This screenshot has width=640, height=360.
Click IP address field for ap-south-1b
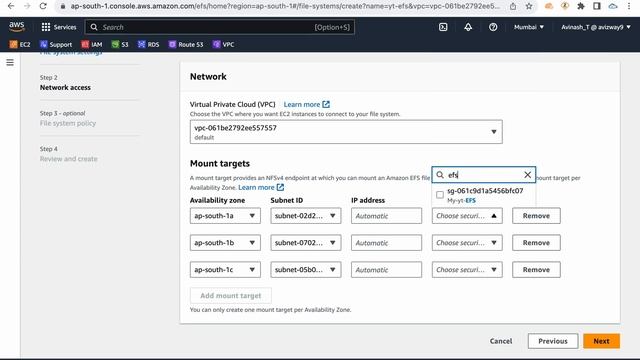point(386,242)
